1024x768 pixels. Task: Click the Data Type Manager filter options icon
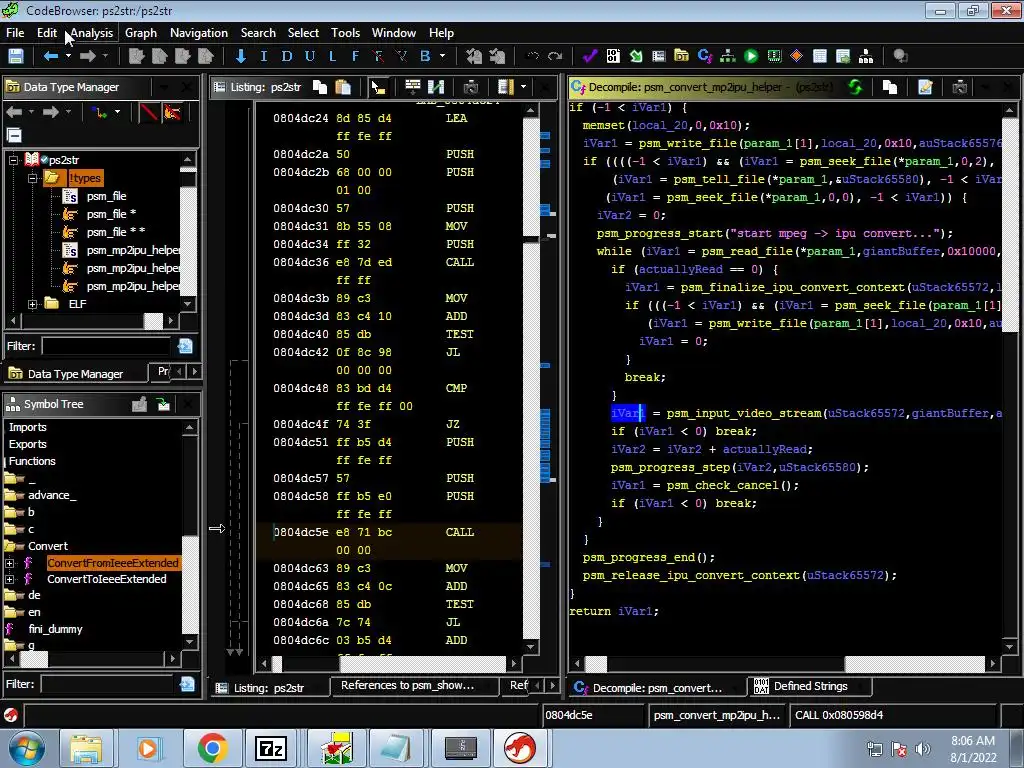[x=185, y=346]
